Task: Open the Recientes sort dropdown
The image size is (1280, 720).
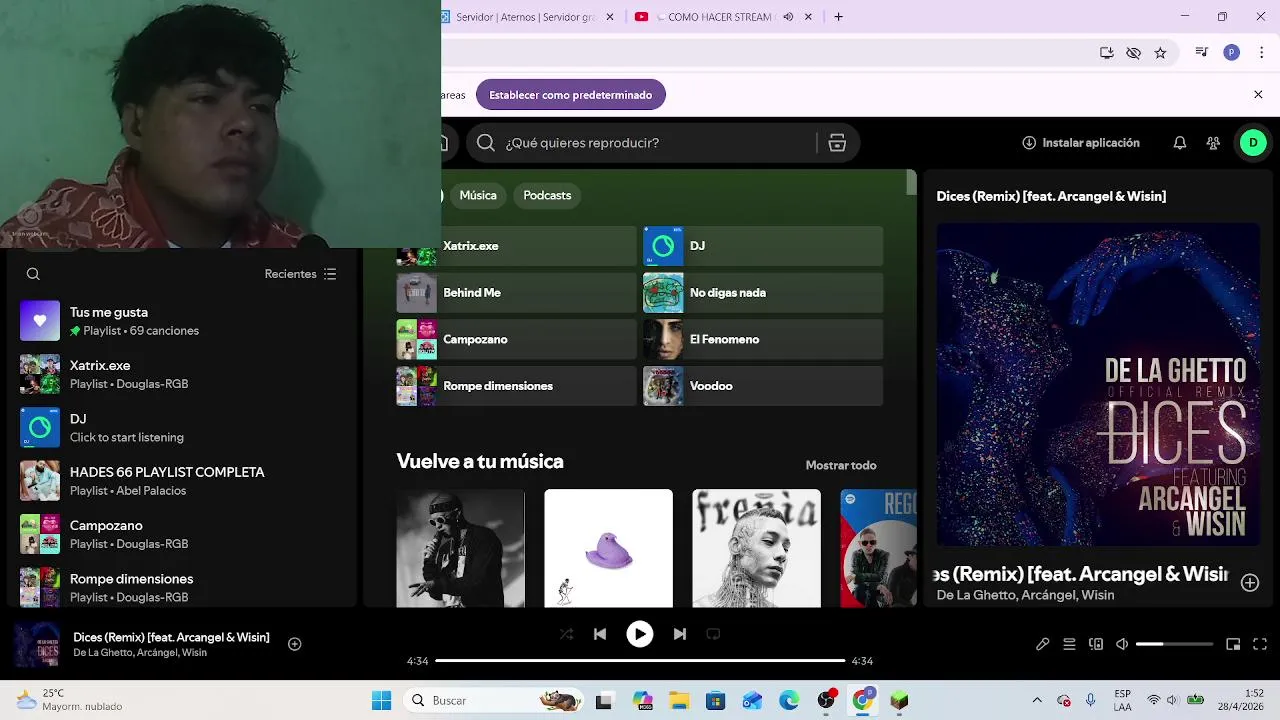Action: [300, 274]
